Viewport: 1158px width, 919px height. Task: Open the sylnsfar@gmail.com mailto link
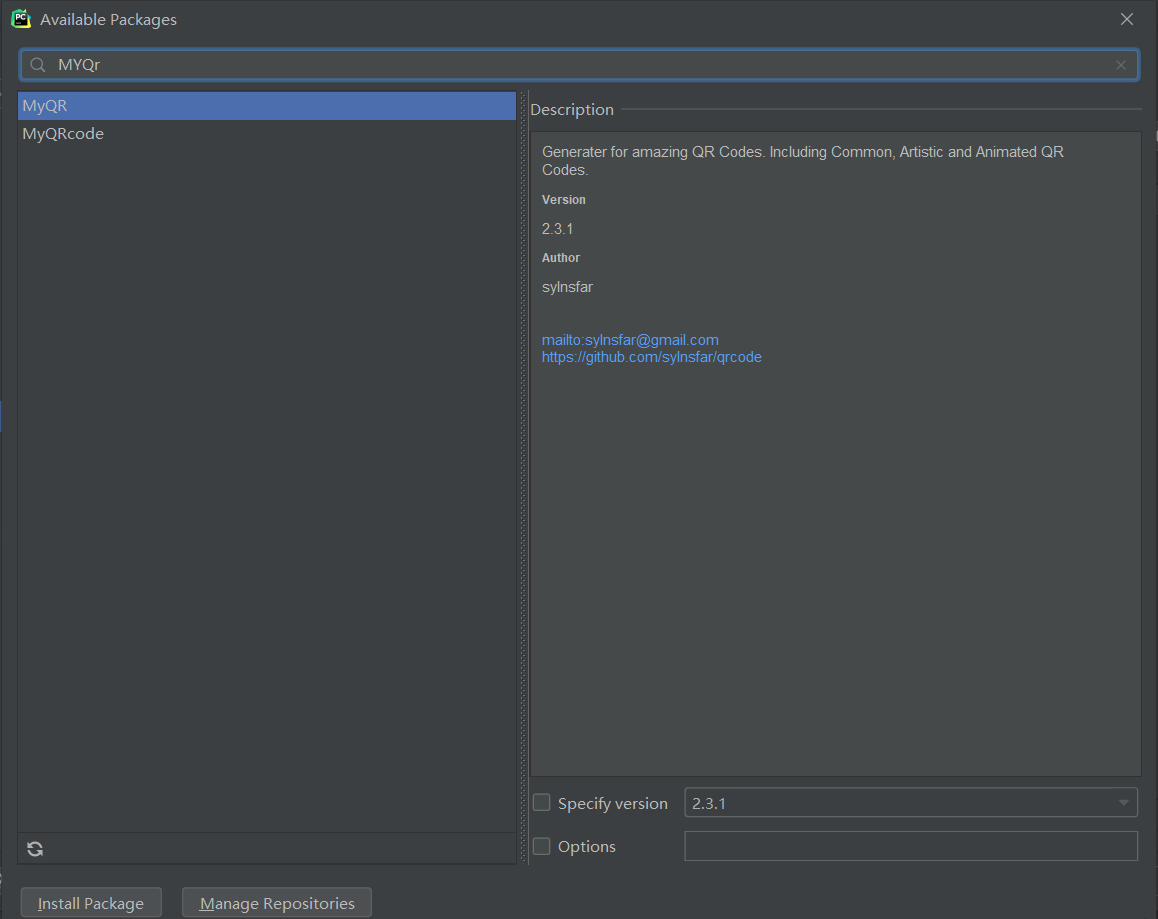[x=630, y=340]
